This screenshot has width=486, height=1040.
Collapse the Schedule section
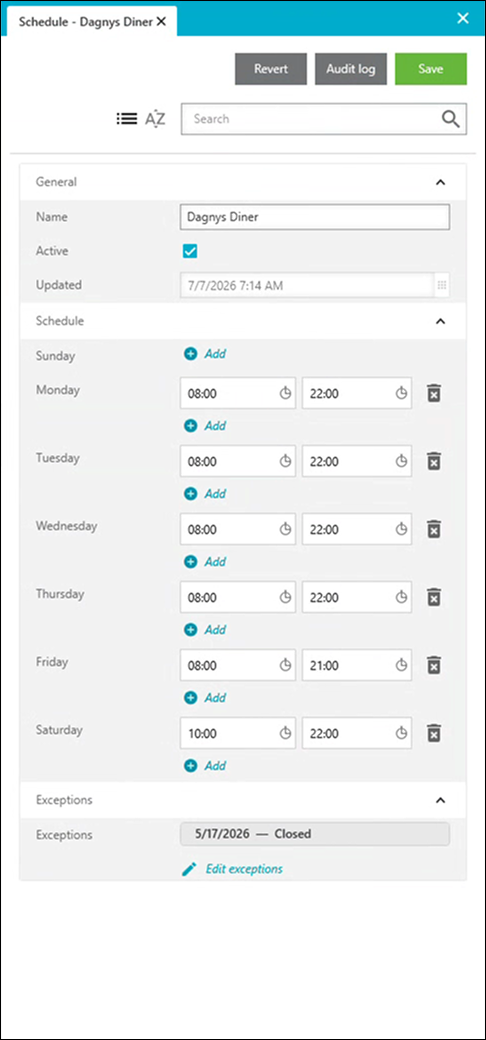[440, 321]
